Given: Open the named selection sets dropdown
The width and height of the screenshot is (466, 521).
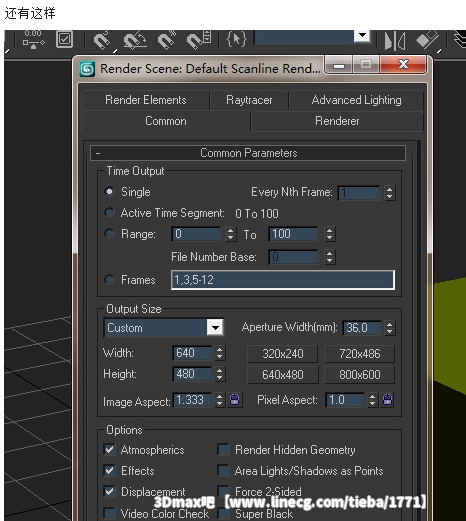Looking at the screenshot, I should (x=362, y=35).
